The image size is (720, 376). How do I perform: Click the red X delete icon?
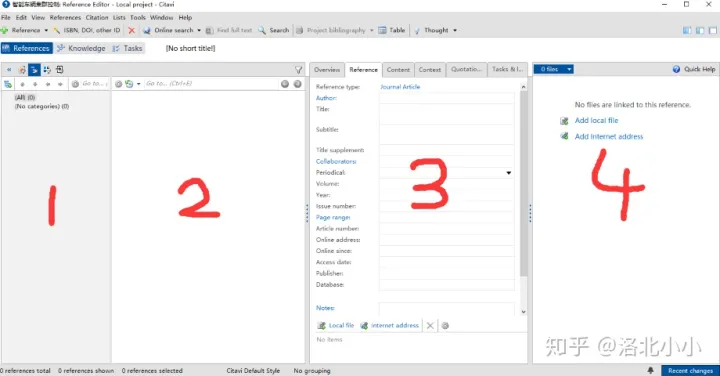point(132,30)
